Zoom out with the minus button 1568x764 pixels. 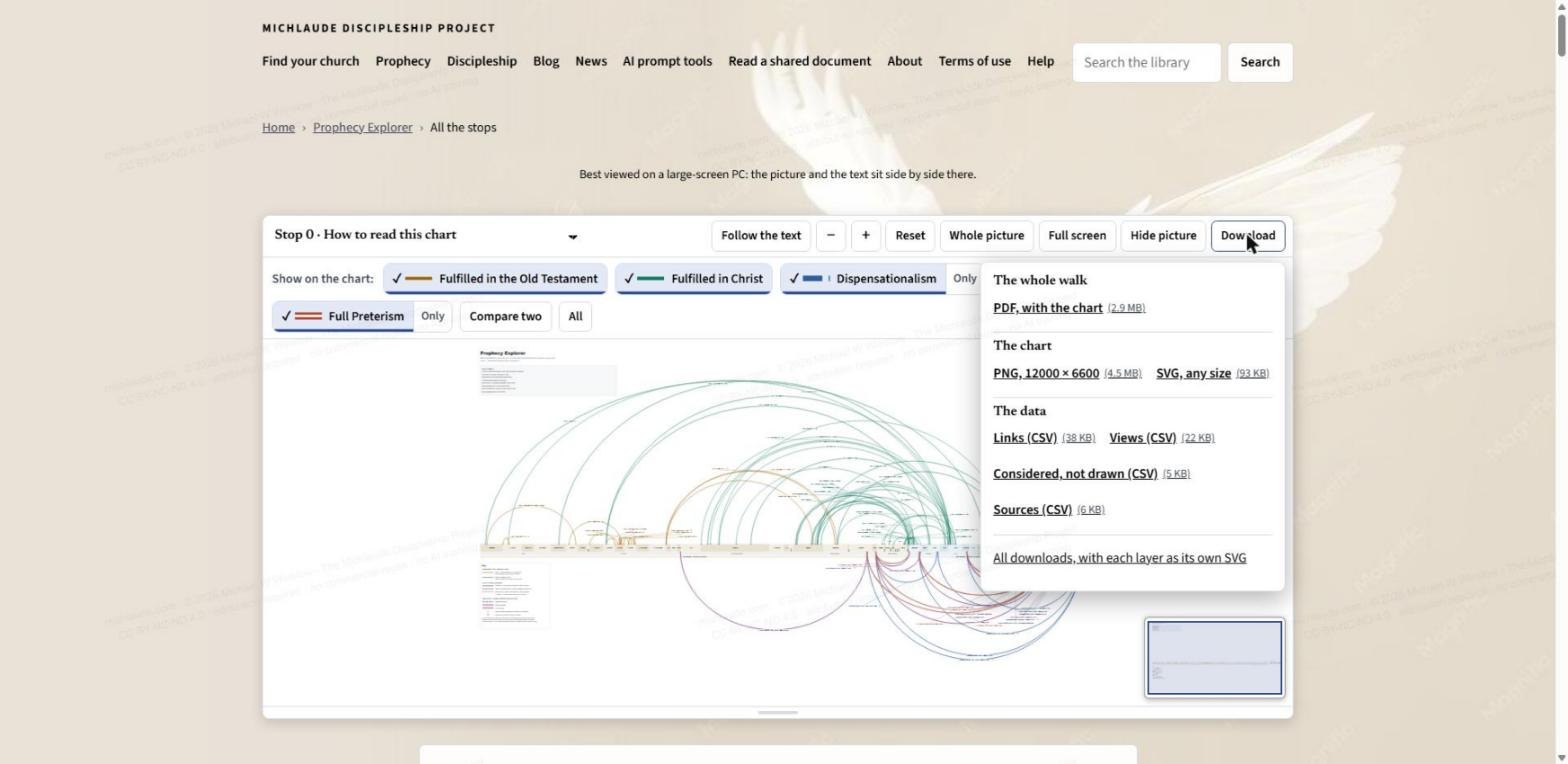click(831, 236)
